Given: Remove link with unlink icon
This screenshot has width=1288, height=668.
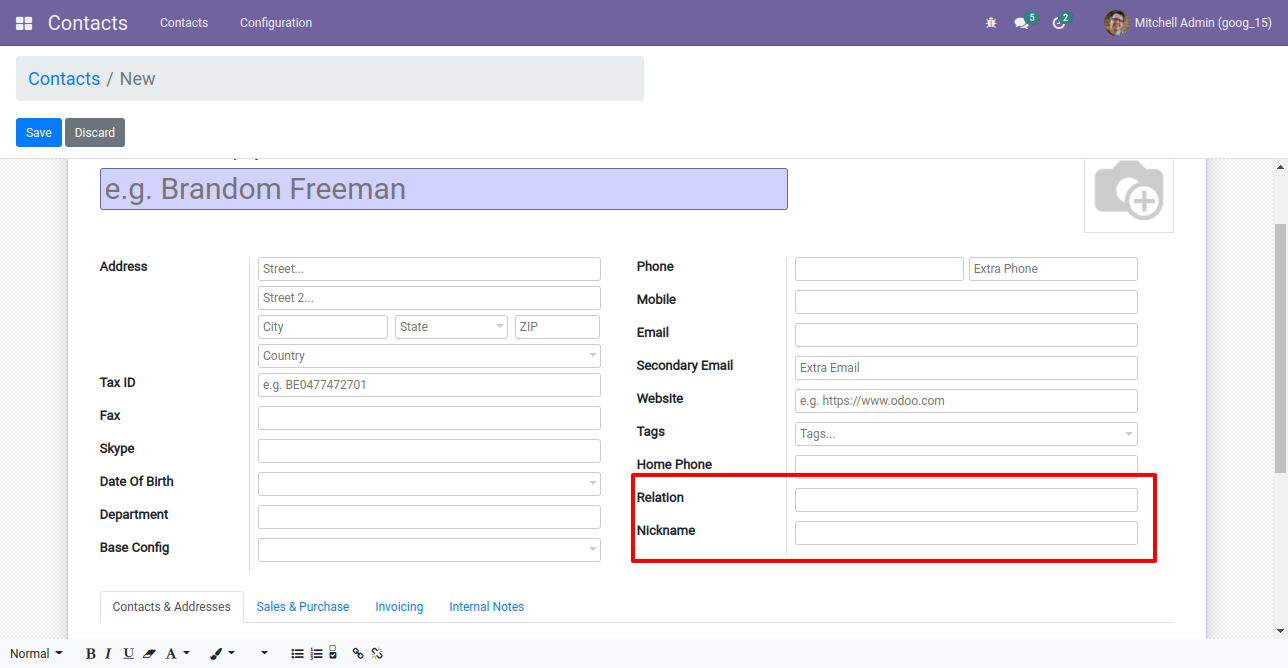Looking at the screenshot, I should point(377,653).
